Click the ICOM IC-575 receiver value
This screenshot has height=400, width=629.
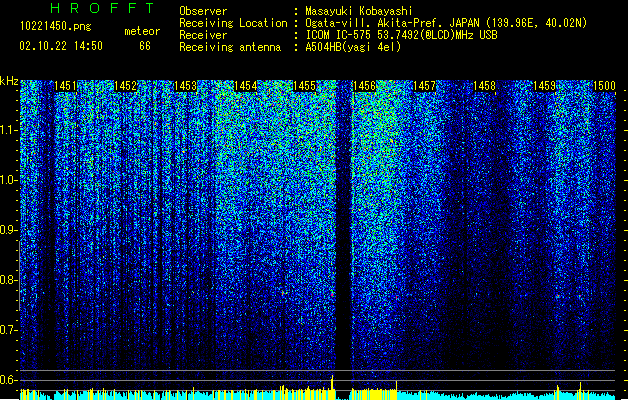coord(402,35)
